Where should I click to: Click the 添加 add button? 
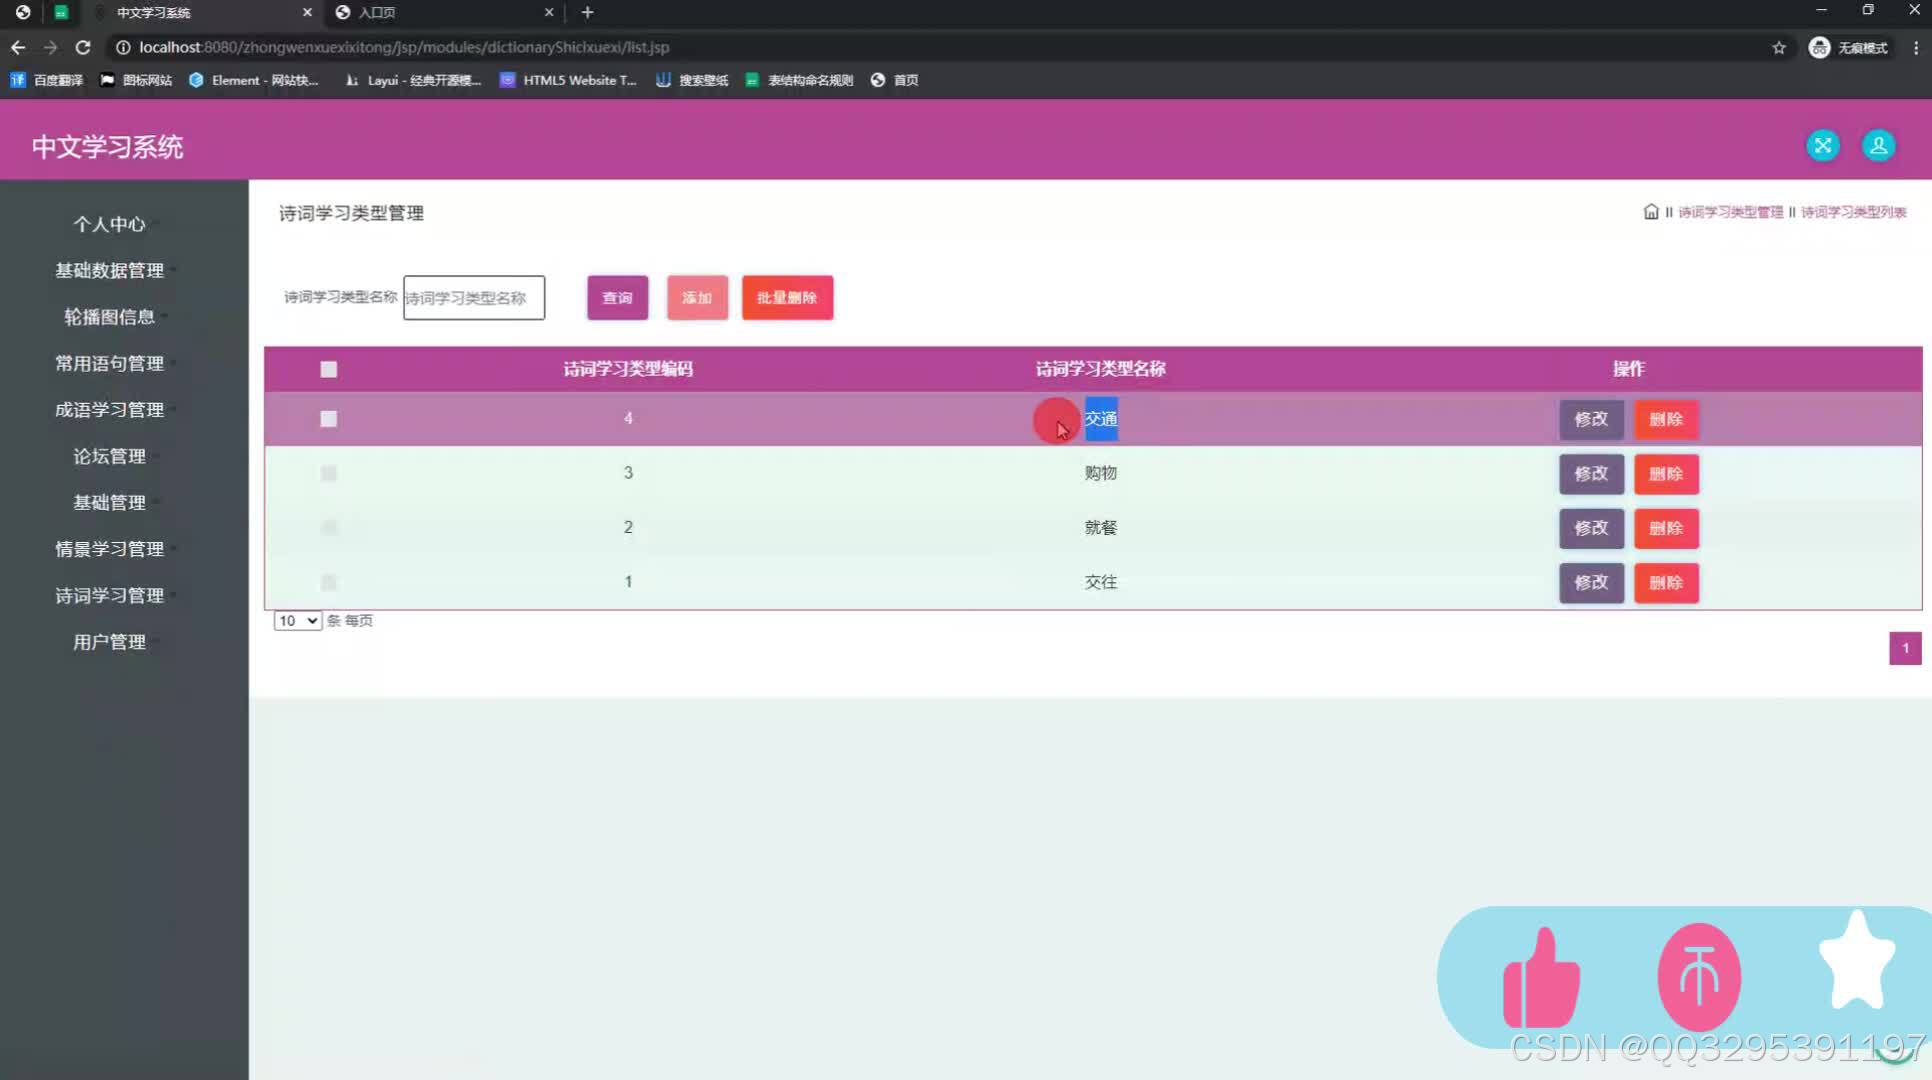(x=697, y=298)
